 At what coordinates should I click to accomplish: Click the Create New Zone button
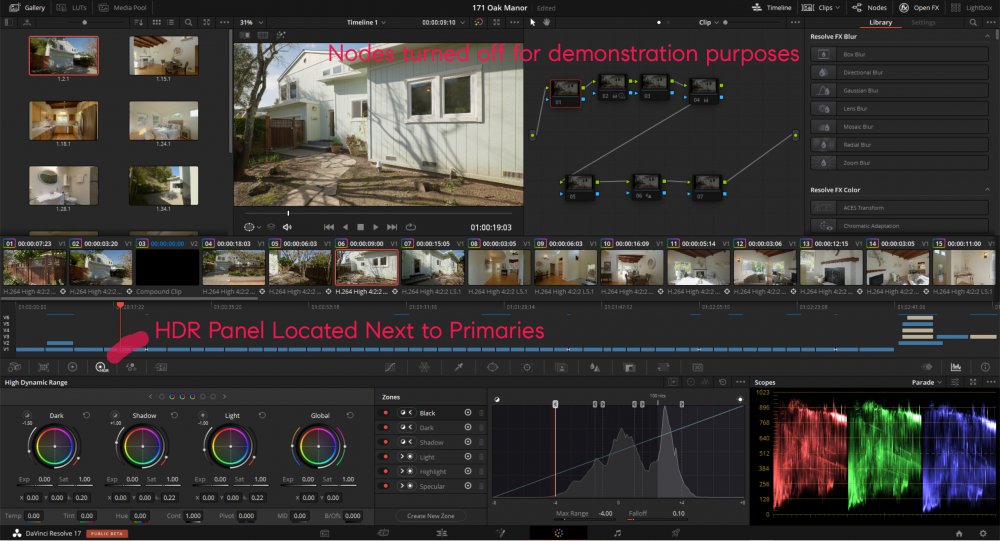pos(430,515)
